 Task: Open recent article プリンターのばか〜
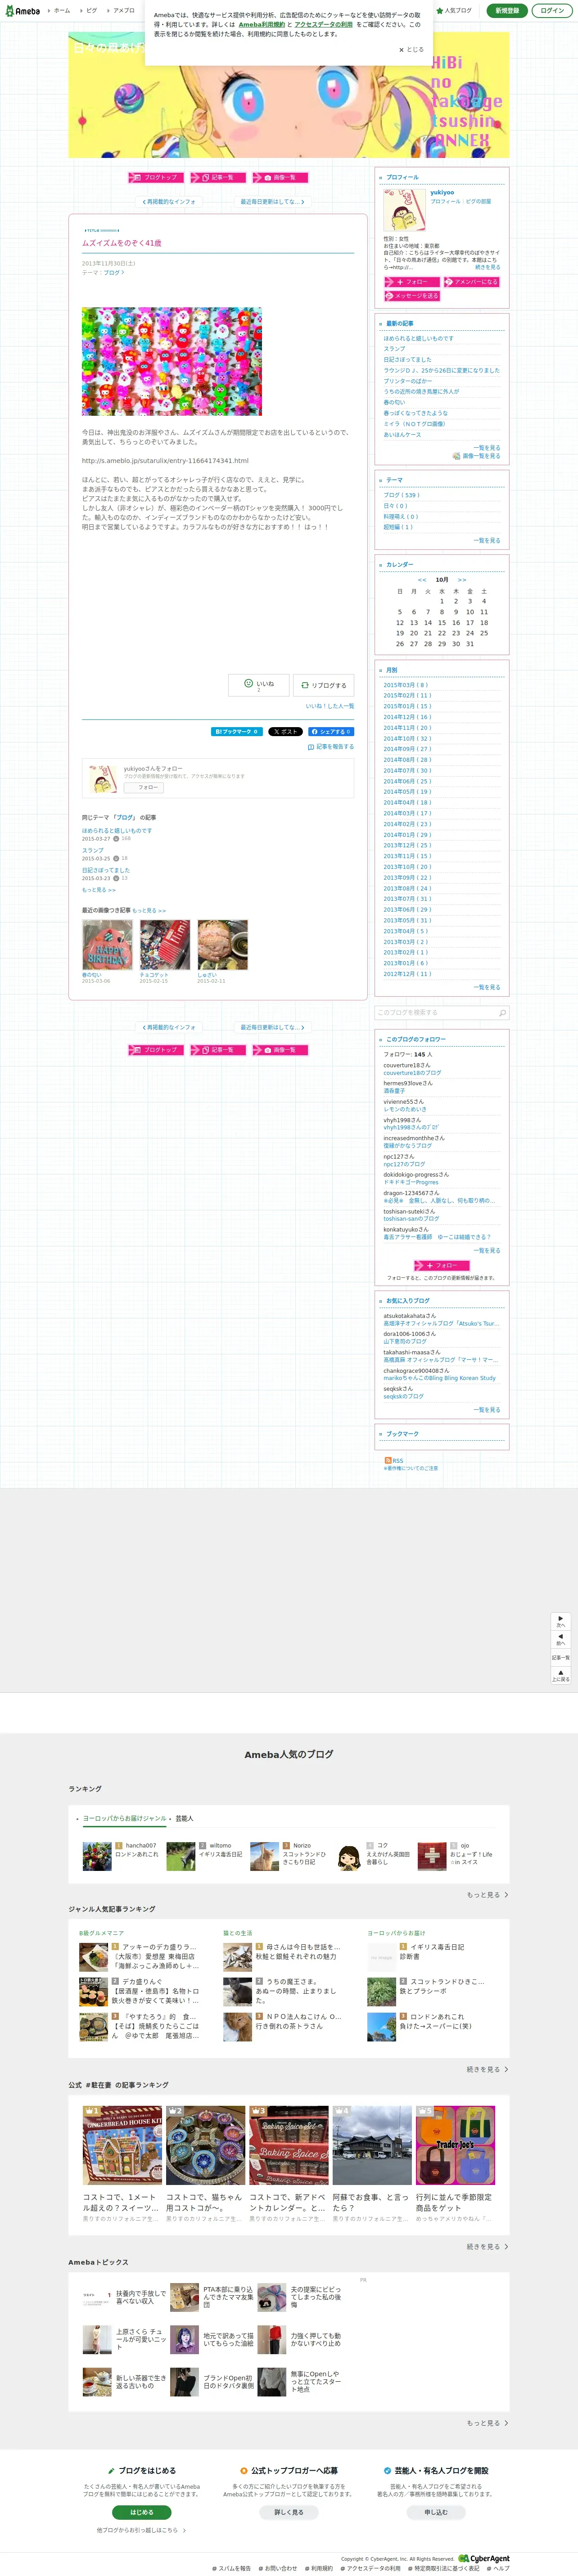pyautogui.click(x=408, y=381)
